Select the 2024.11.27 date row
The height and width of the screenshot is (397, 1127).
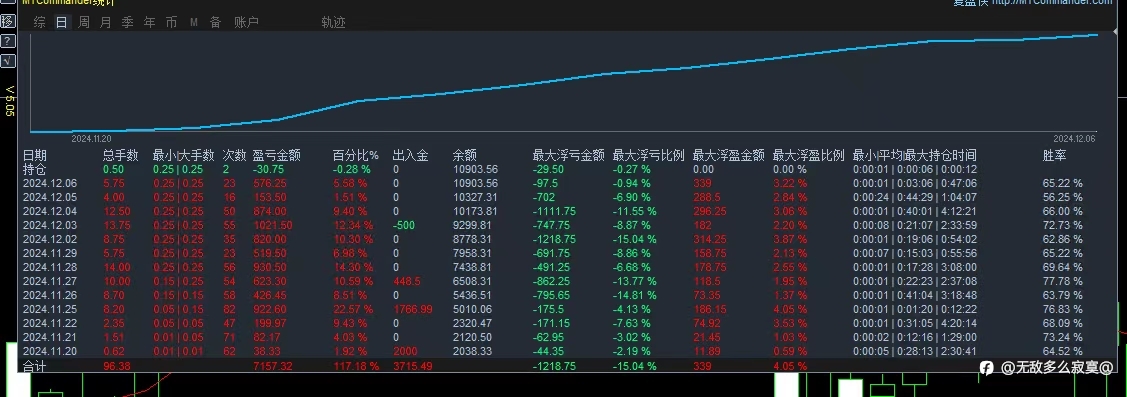(50, 281)
